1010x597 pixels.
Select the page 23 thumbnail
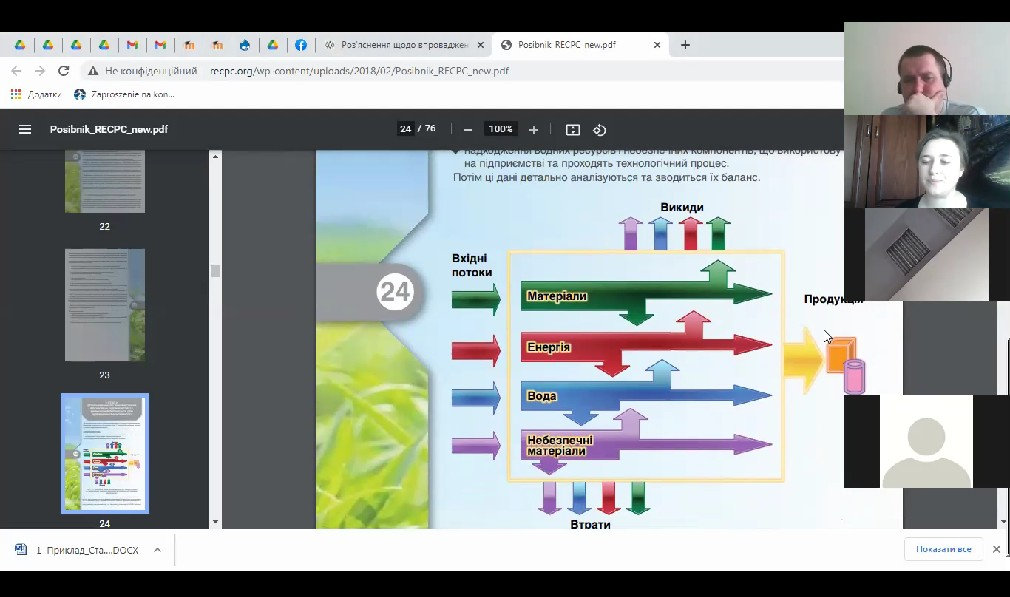coord(104,304)
